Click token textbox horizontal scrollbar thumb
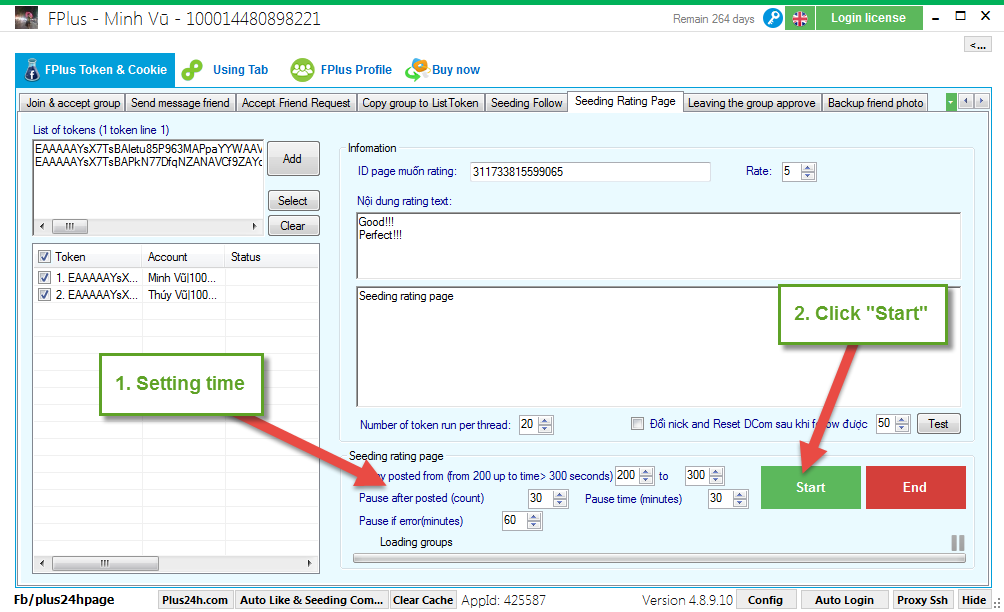Viewport: 1004px width, 612px height. click(70, 227)
